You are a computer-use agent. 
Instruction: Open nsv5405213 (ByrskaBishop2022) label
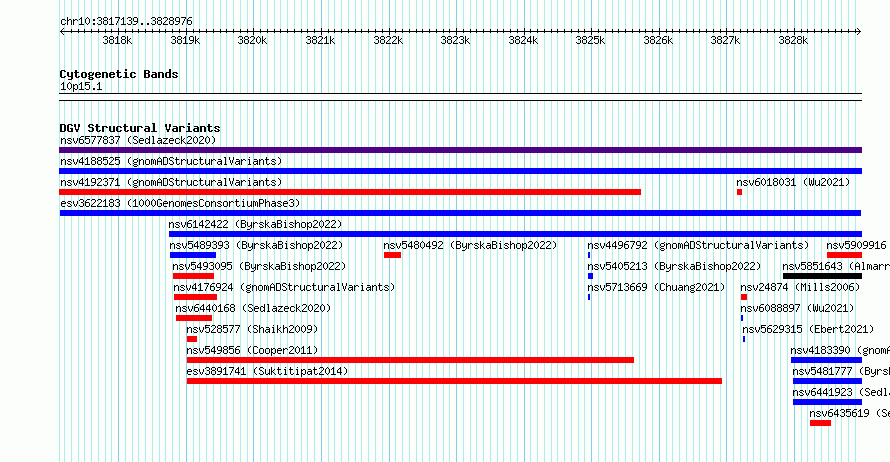click(x=674, y=266)
